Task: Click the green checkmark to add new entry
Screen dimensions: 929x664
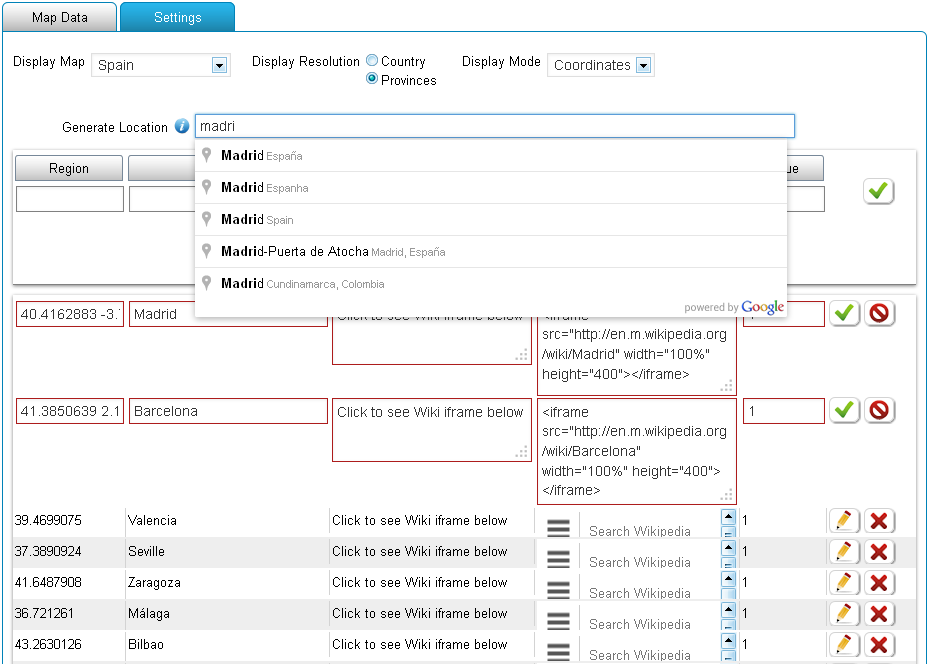Action: (x=878, y=191)
